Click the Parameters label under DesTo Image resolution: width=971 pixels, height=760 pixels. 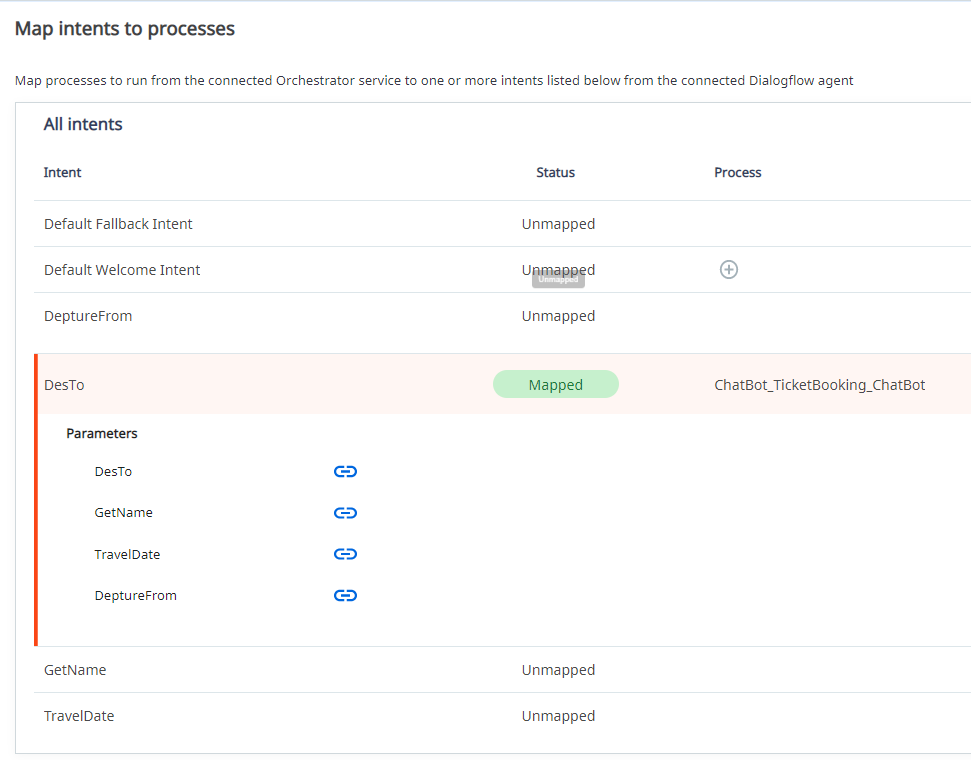click(101, 433)
